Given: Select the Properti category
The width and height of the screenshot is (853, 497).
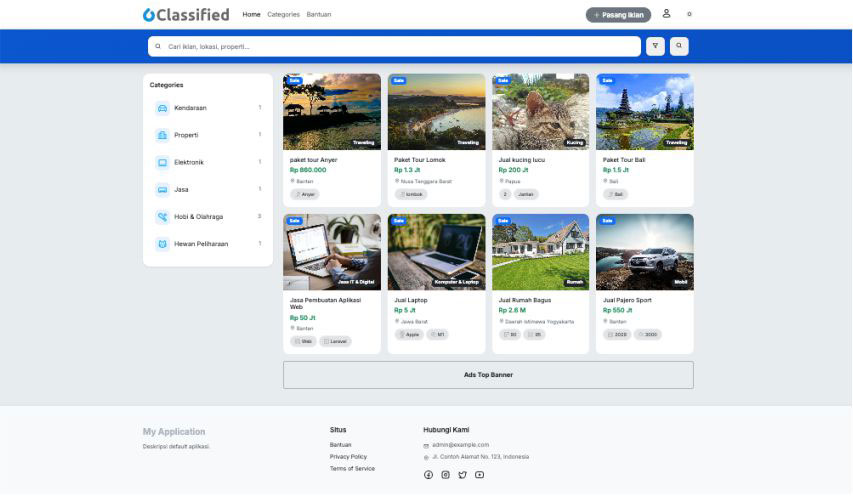Looking at the screenshot, I should coord(208,135).
